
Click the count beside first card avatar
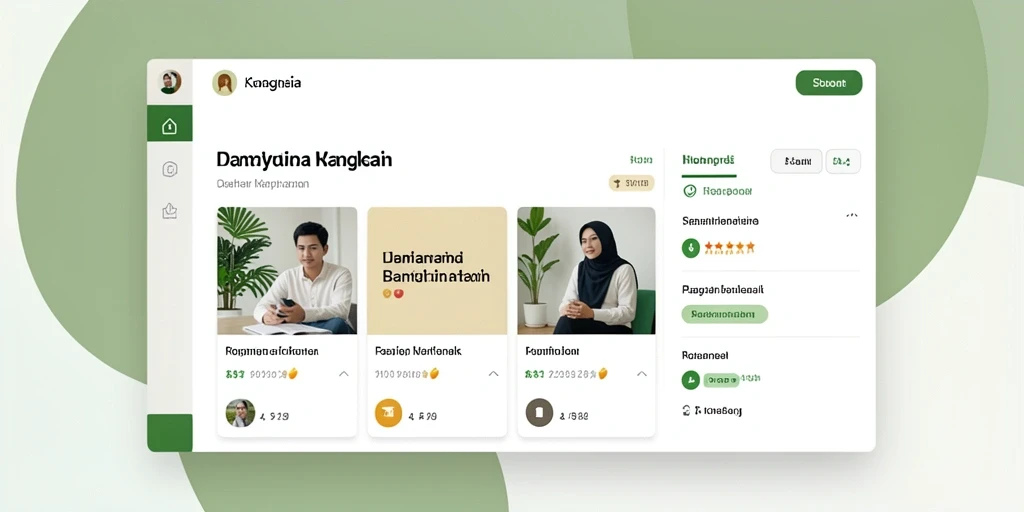tap(274, 415)
